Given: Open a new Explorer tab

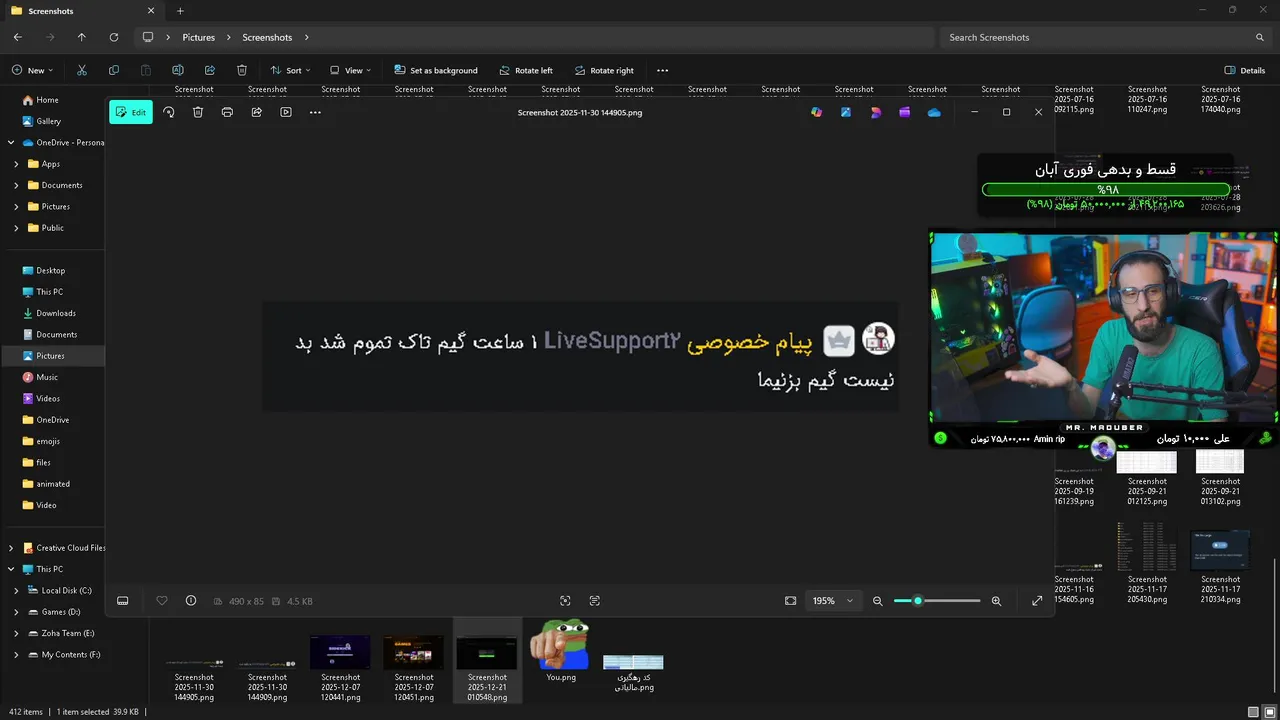Looking at the screenshot, I should click(x=180, y=11).
